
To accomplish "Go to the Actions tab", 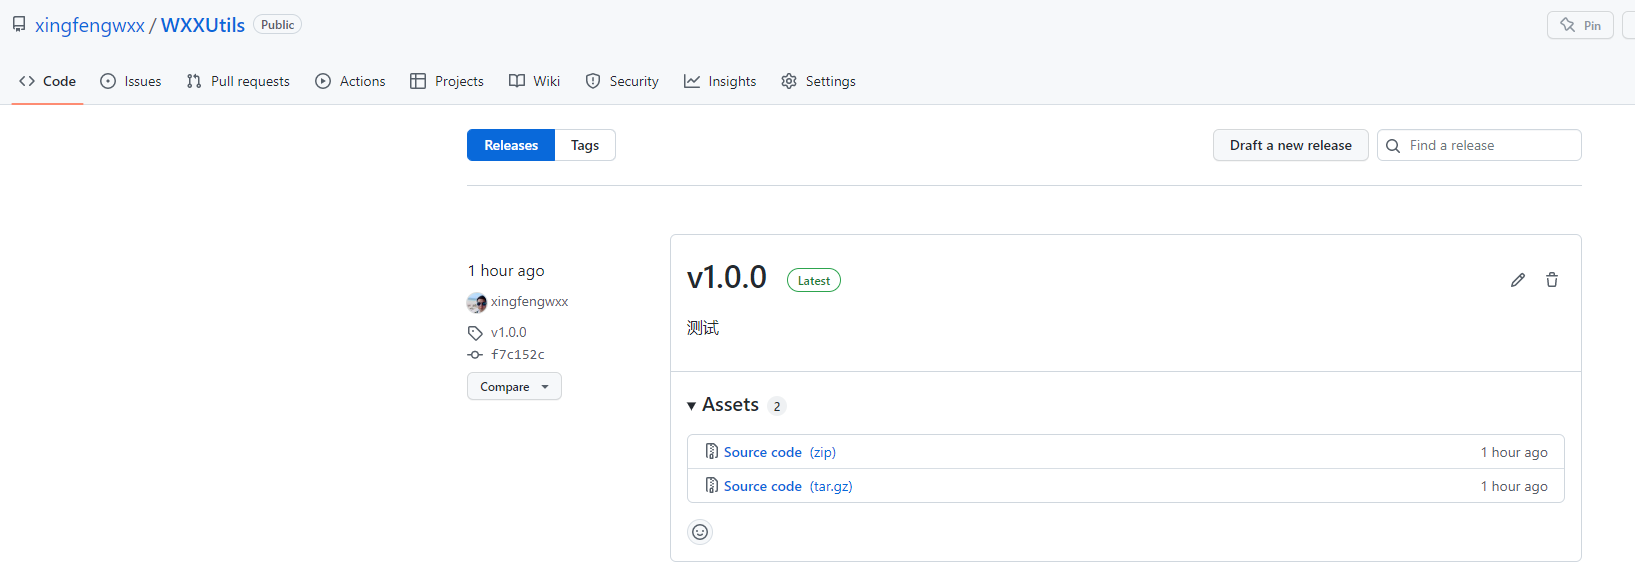I will 350,81.
